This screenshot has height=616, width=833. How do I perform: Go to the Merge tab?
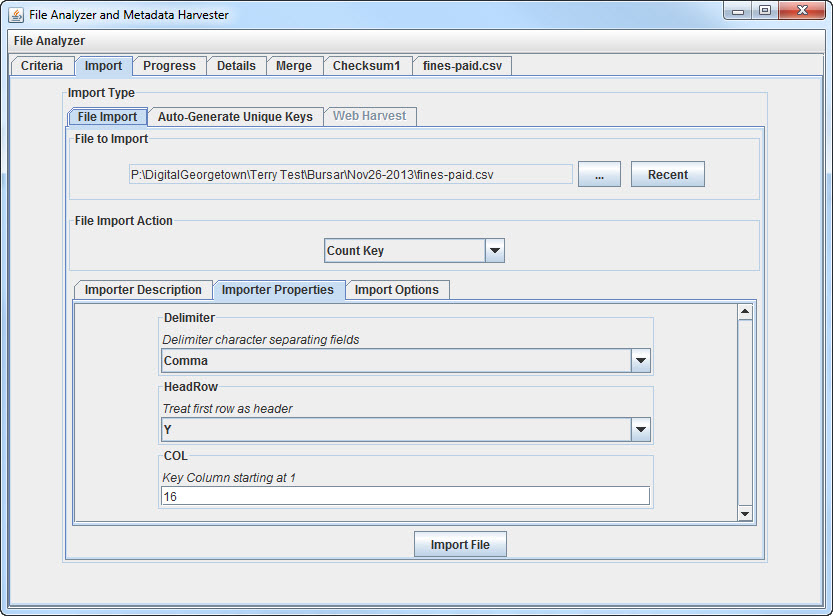coord(294,66)
